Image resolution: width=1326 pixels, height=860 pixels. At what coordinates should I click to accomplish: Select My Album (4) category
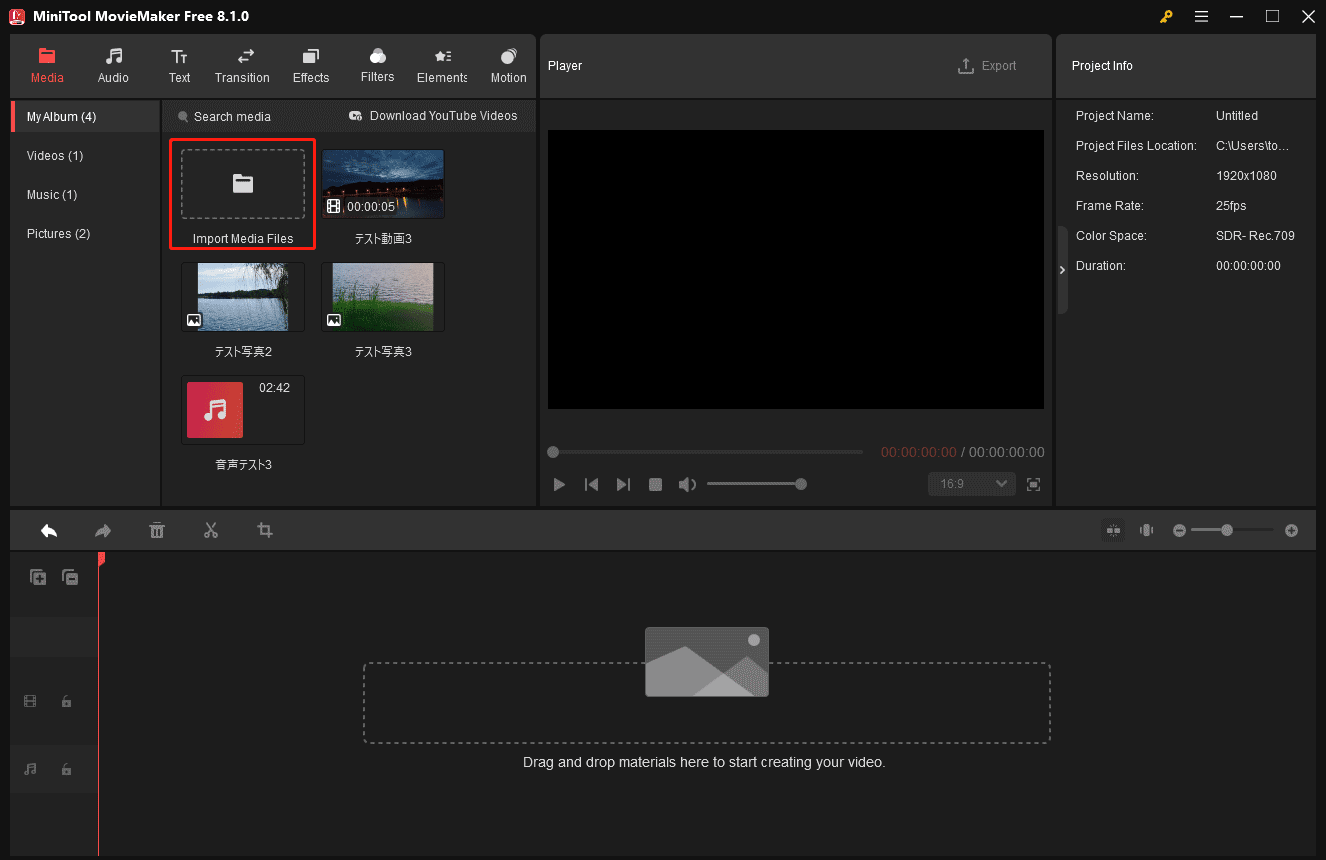(85, 117)
